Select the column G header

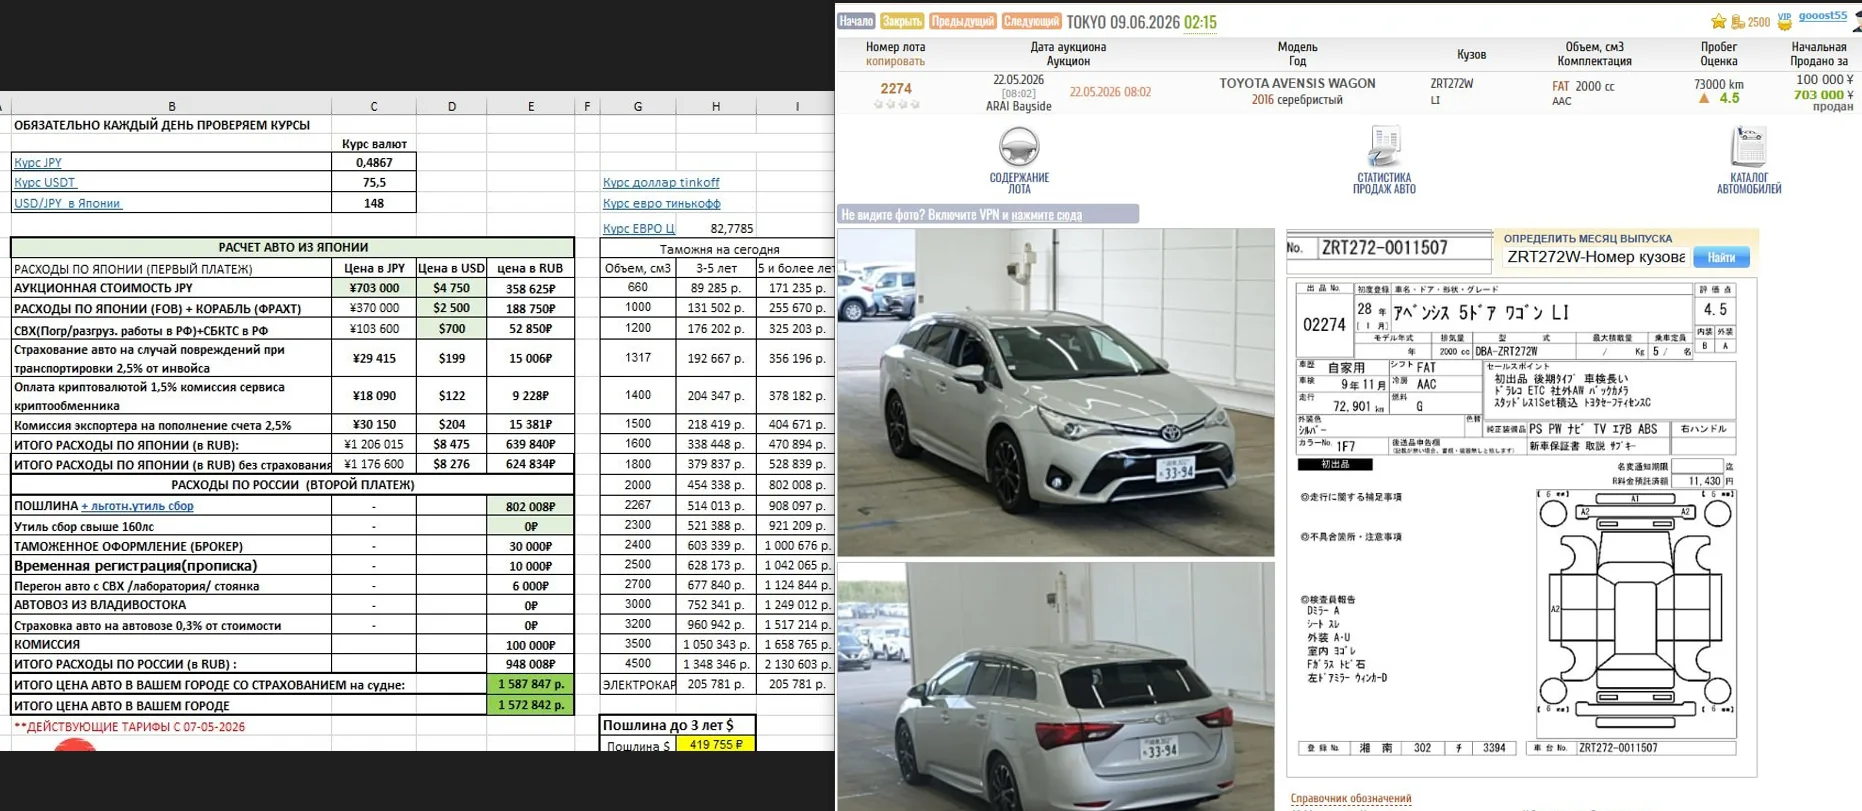638,106
